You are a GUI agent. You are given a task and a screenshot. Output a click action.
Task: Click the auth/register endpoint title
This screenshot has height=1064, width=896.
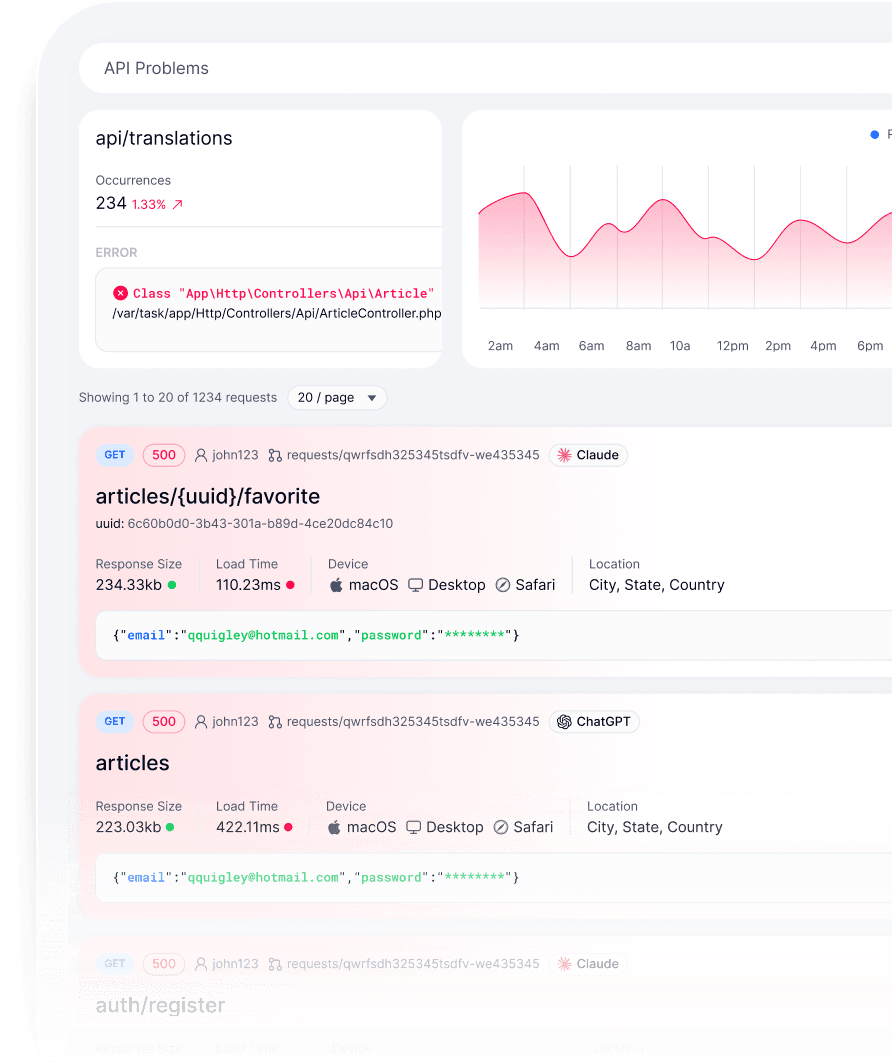pos(160,1006)
